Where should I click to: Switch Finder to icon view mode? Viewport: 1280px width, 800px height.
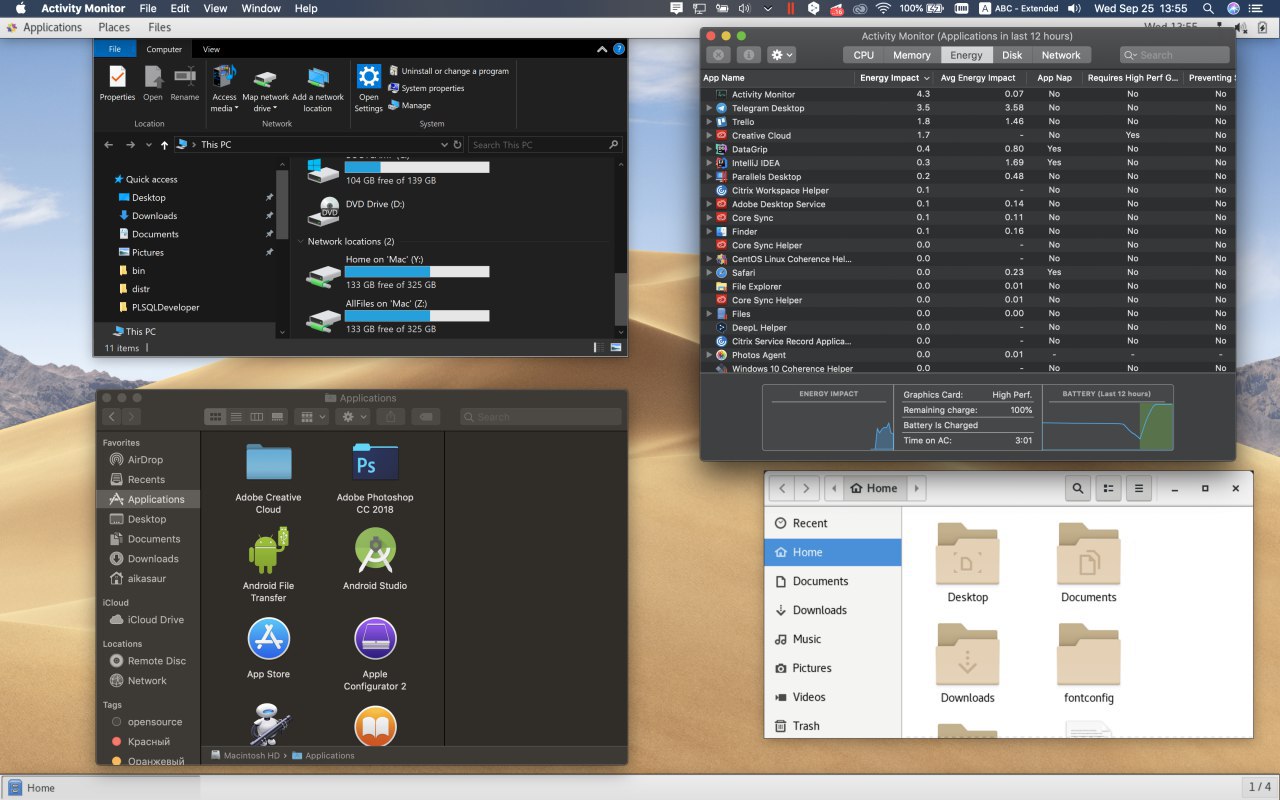(215, 416)
